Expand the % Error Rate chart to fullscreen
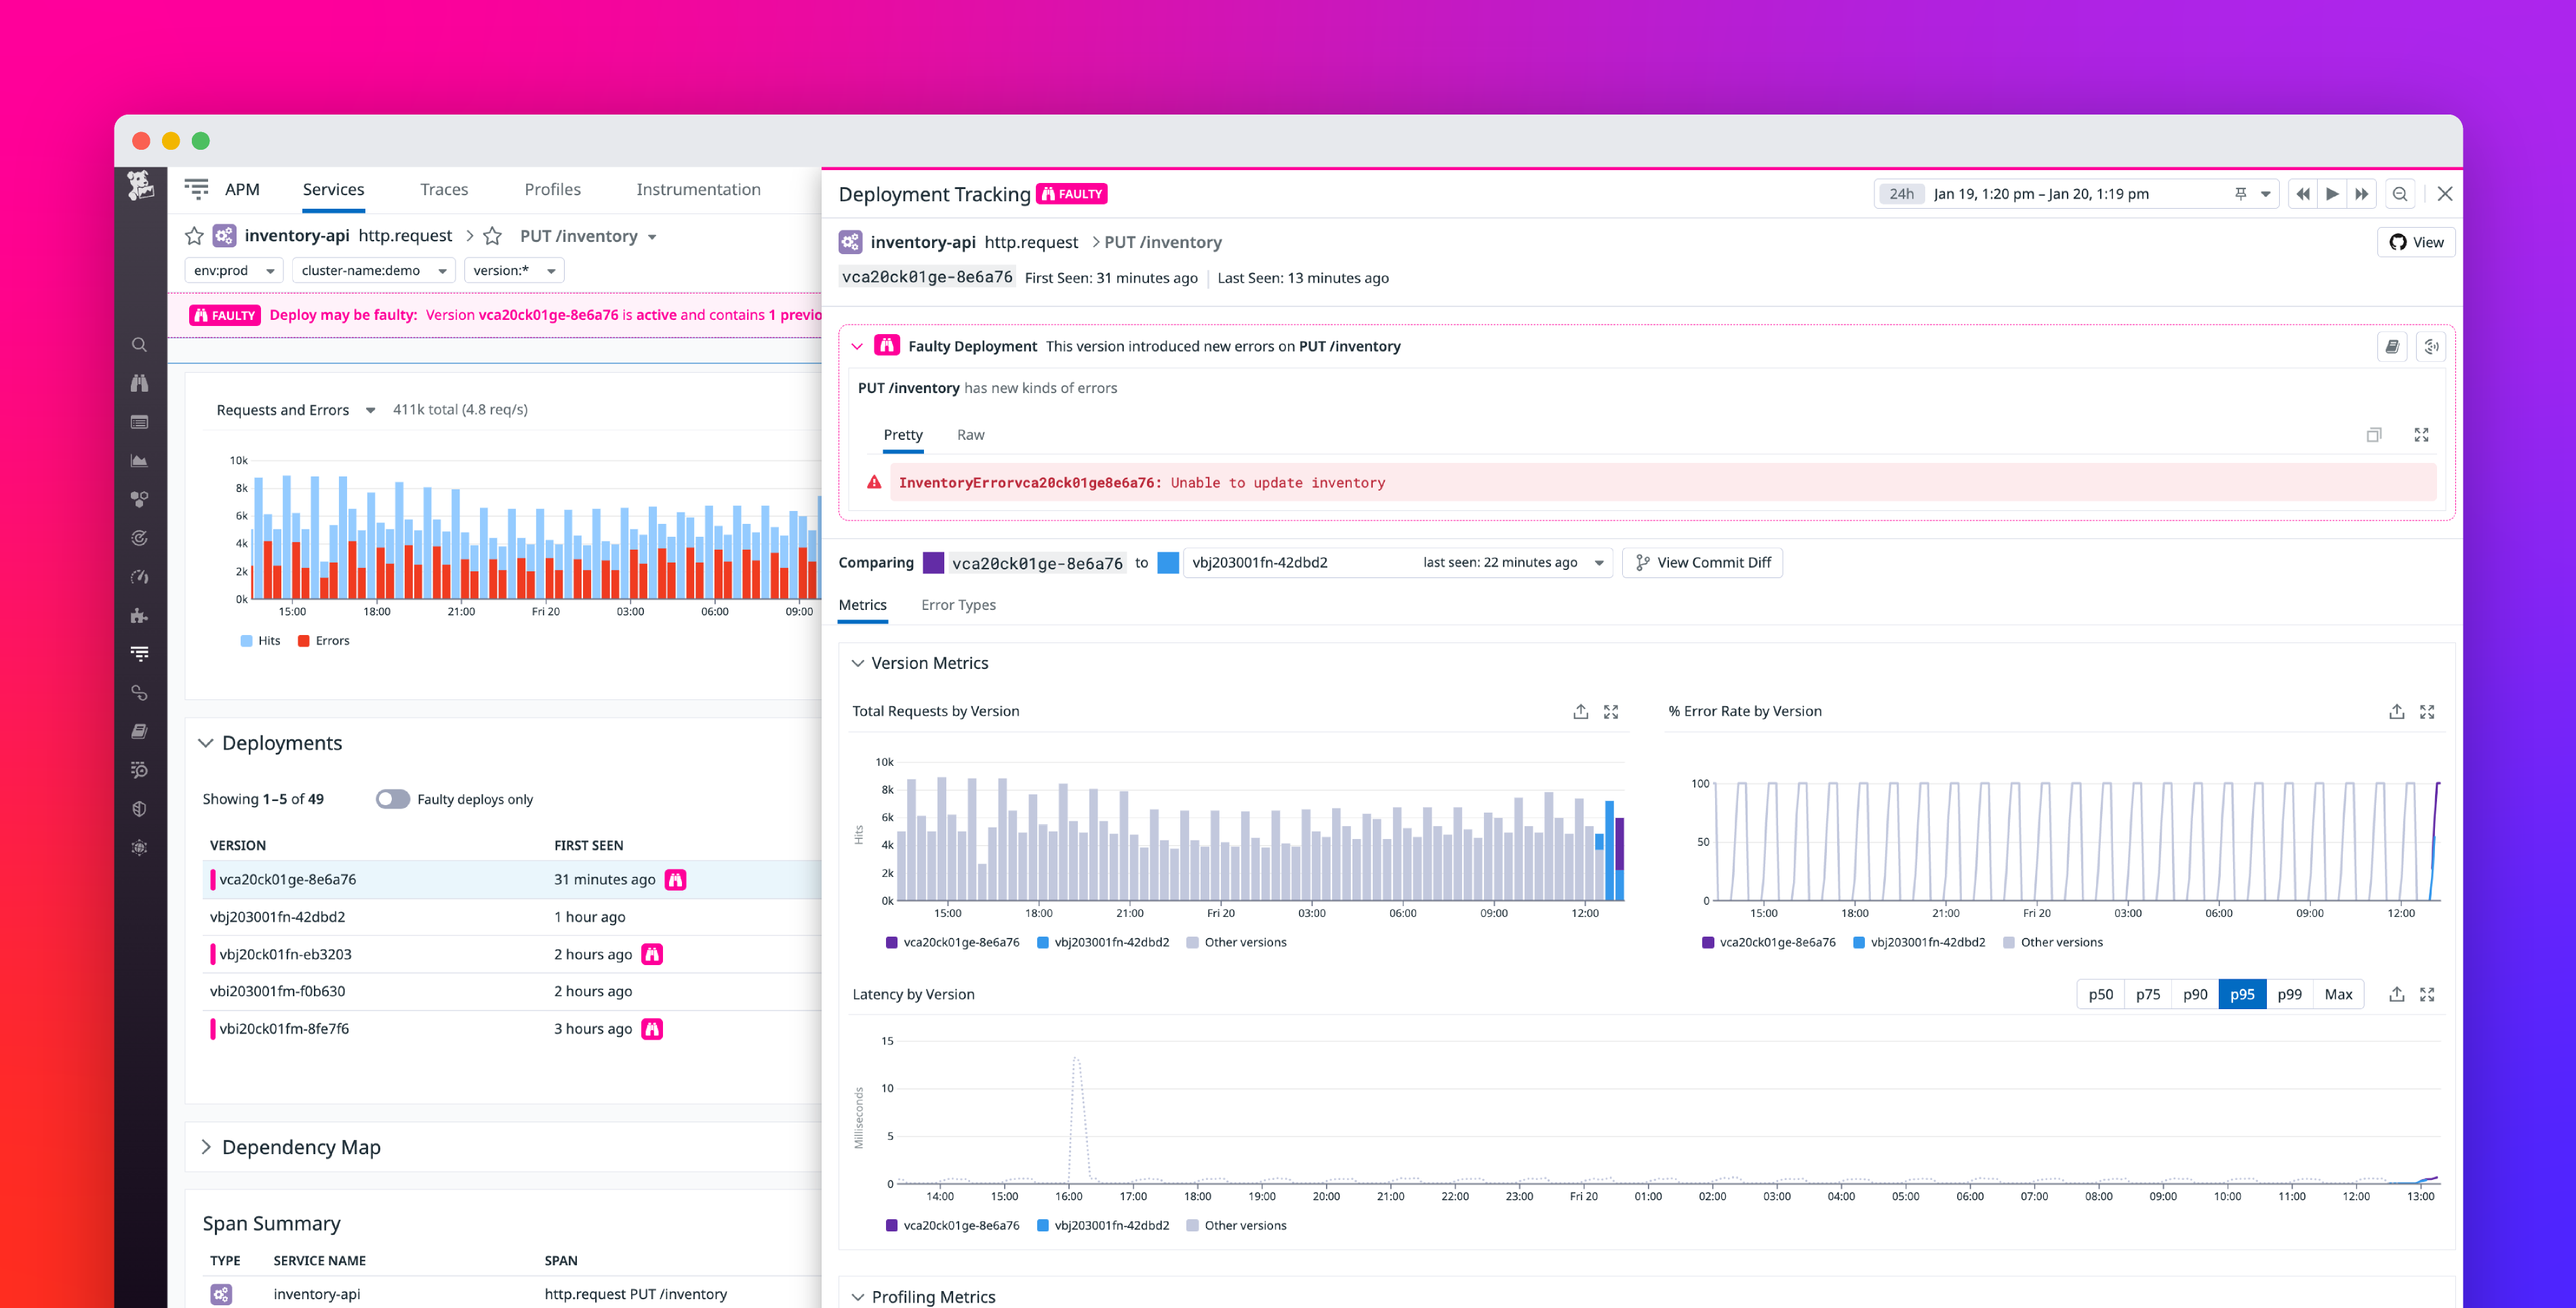 (2428, 711)
